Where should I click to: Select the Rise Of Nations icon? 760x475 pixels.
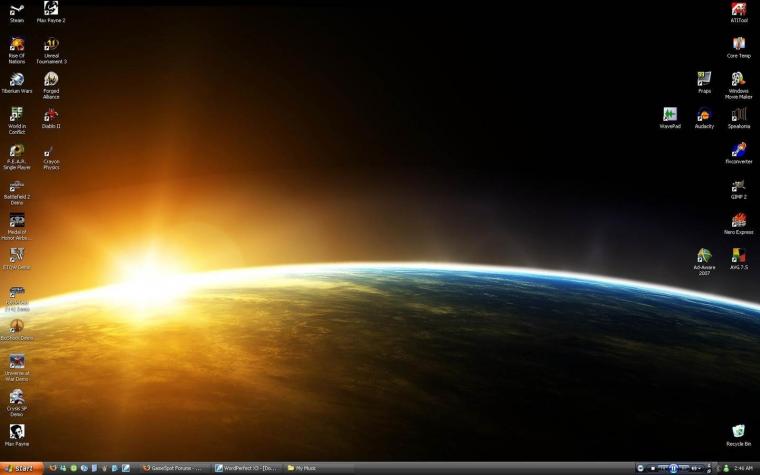point(16,51)
